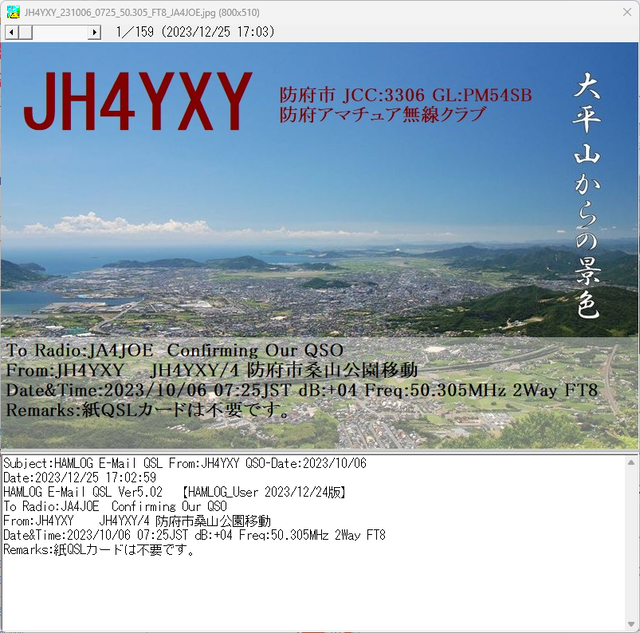Click 'Date&Time:2023/10/06' line in text pane
The image size is (640, 633).
[194, 535]
